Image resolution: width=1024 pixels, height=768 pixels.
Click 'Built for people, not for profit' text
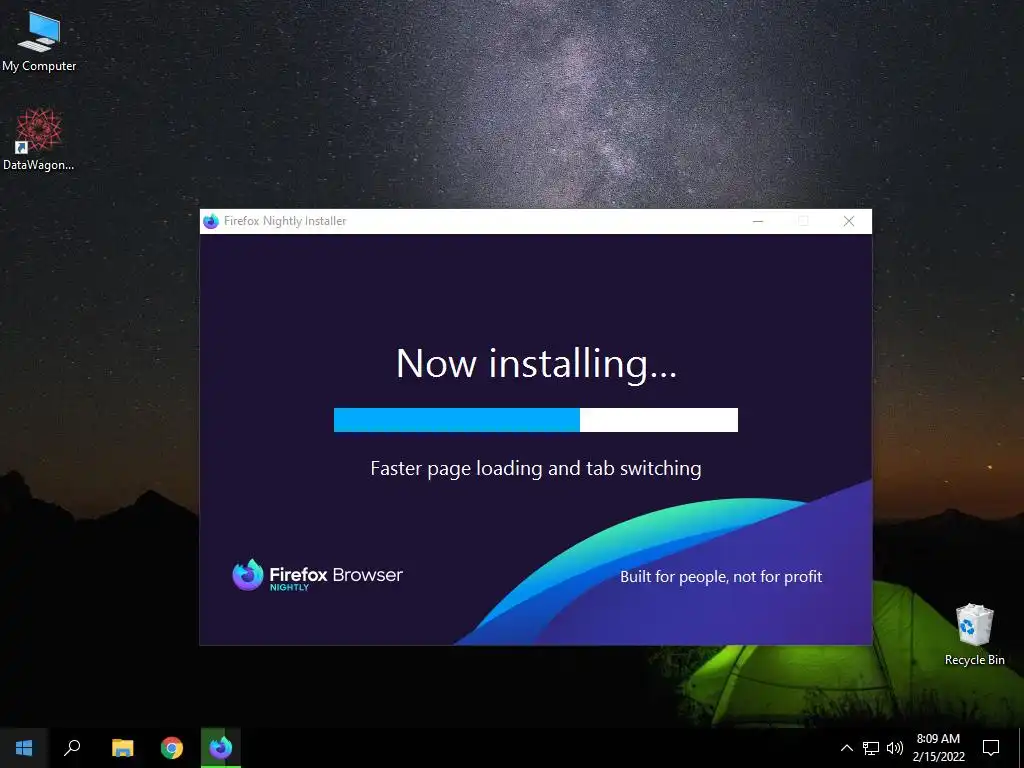[x=721, y=577]
